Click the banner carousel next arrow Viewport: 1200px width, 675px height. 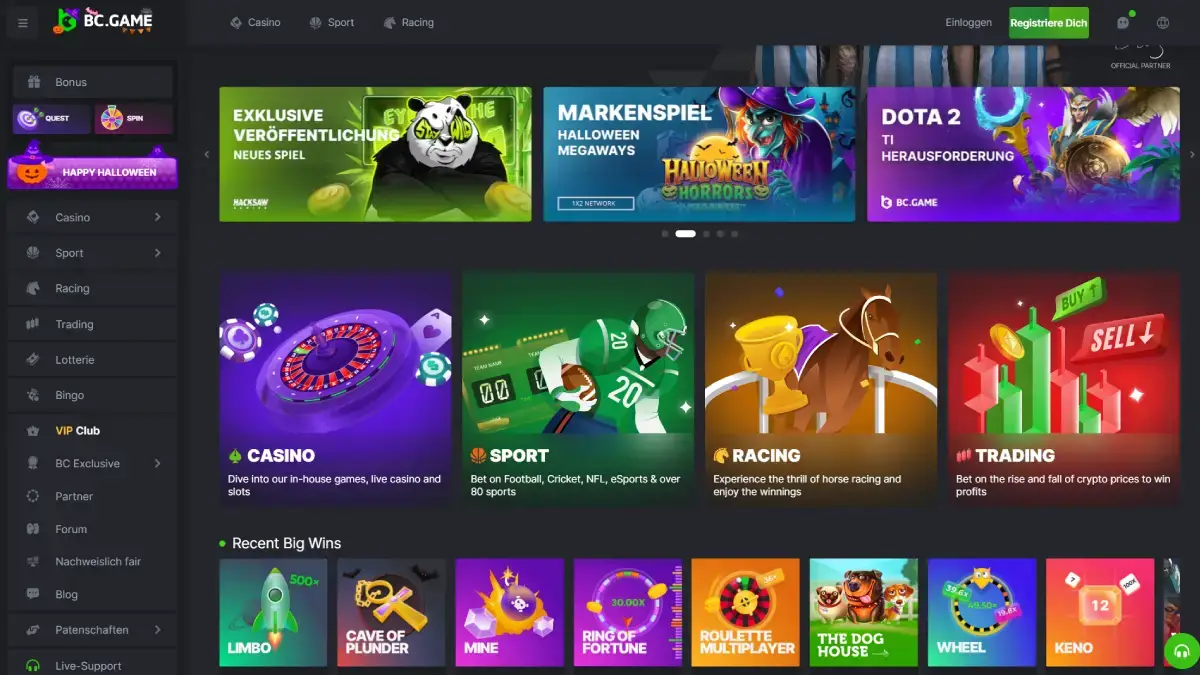point(1192,154)
